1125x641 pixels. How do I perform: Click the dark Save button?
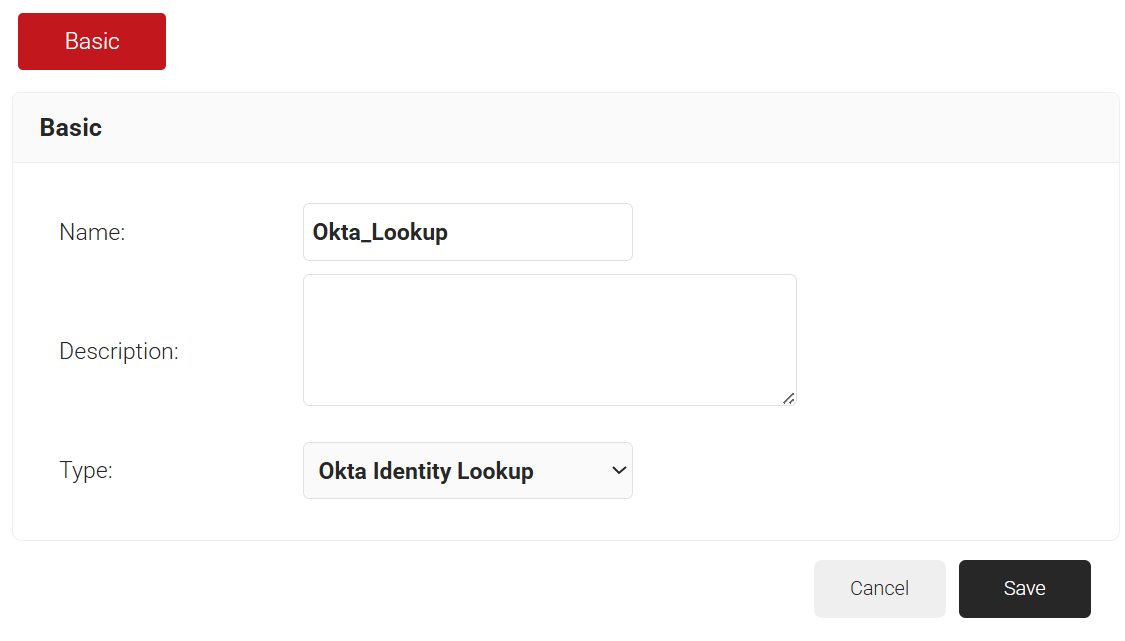[x=1024, y=589]
